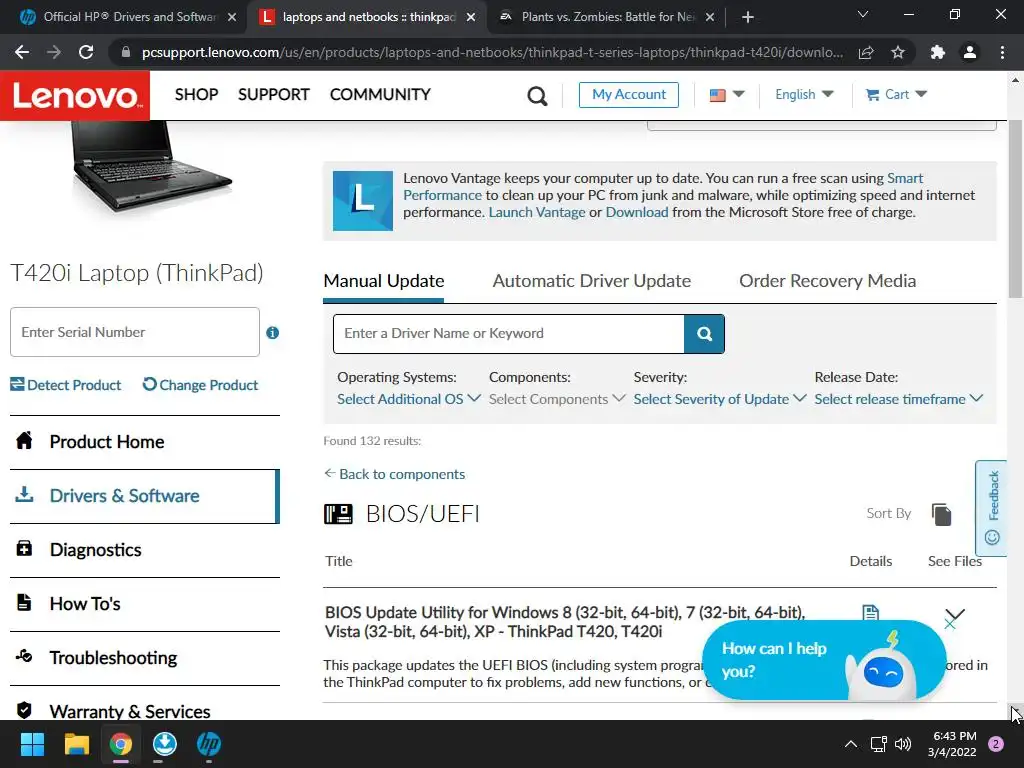Open the English language dropdown
1024x768 pixels.
[804, 95]
